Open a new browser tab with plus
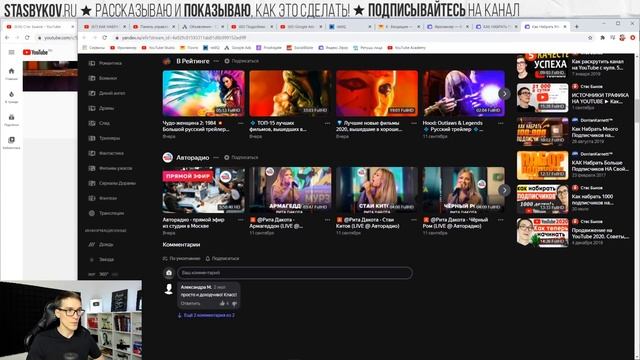 point(576,27)
